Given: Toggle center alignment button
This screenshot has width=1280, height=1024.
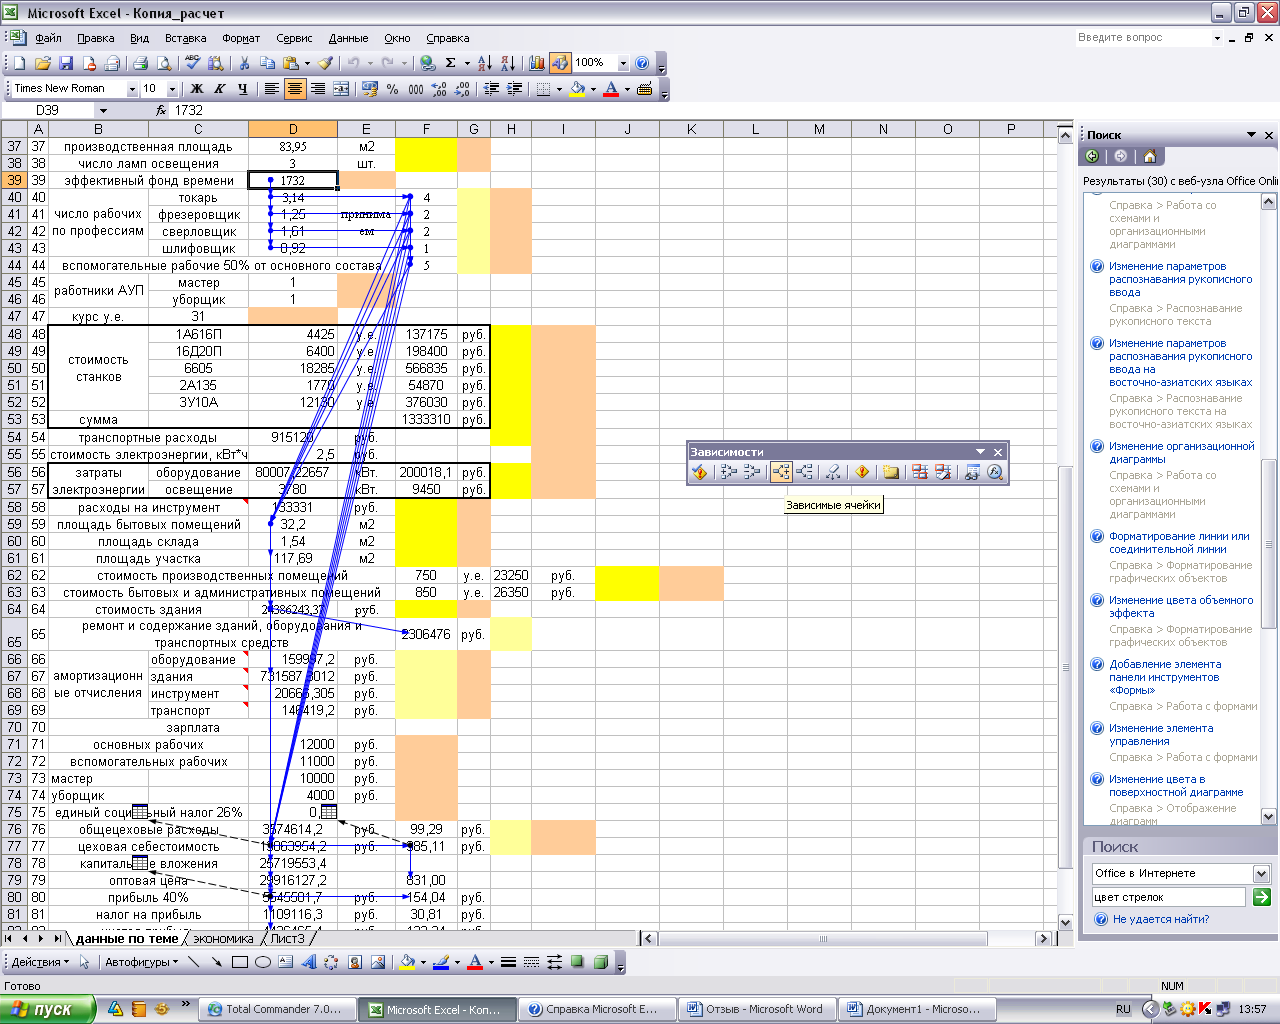Looking at the screenshot, I should [294, 89].
